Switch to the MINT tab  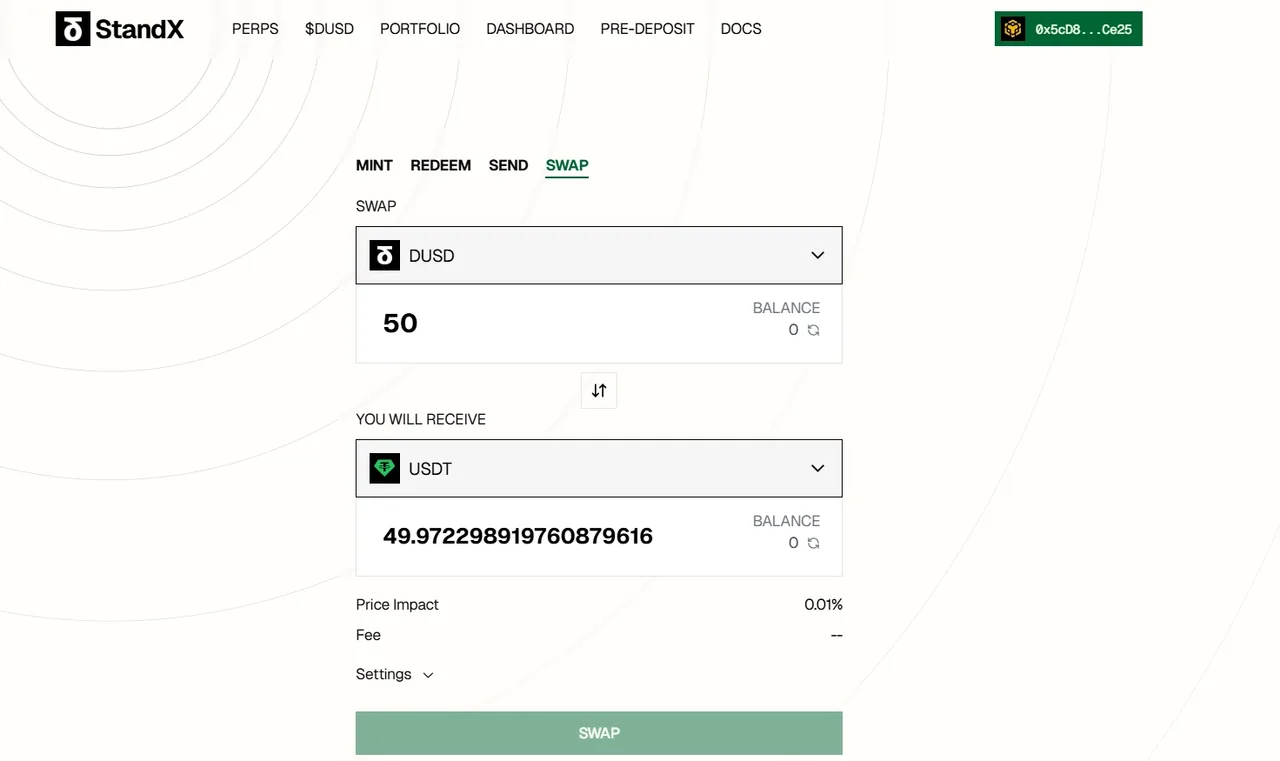(x=374, y=165)
